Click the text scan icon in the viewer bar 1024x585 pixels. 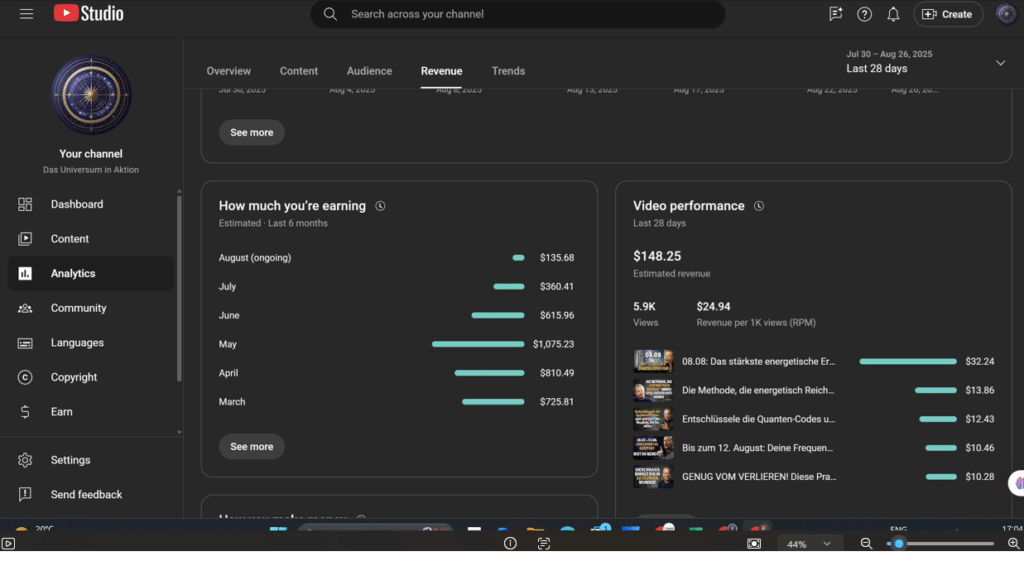tap(543, 544)
